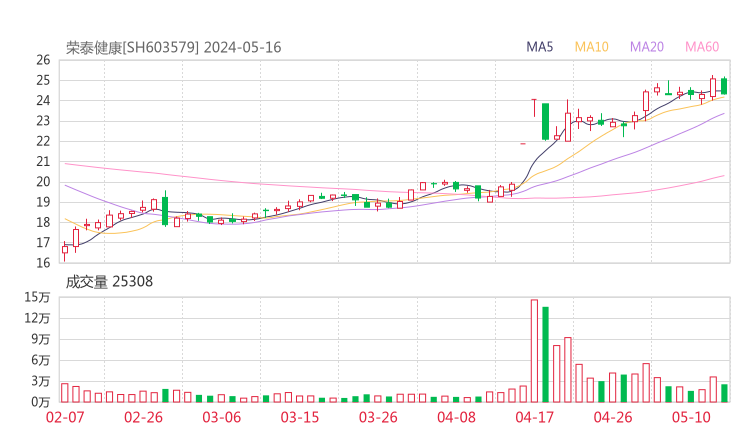Click the MA20 legend label
740x440 pixels.
click(647, 47)
